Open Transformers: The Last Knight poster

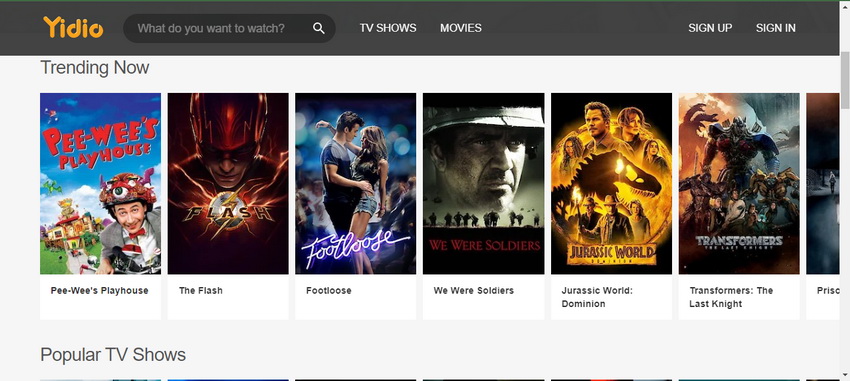point(739,183)
